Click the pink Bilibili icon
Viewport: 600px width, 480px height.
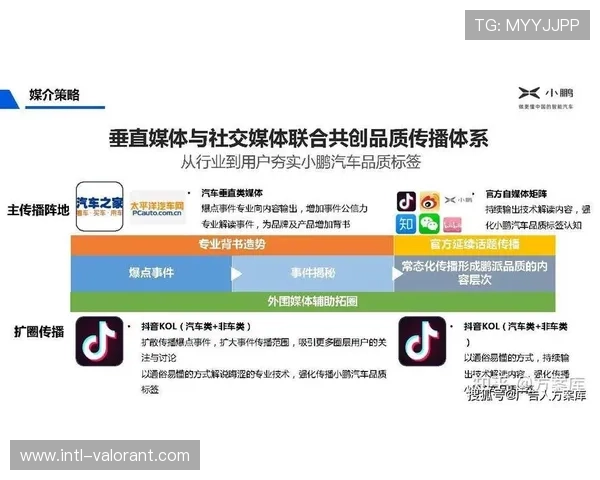click(x=452, y=225)
